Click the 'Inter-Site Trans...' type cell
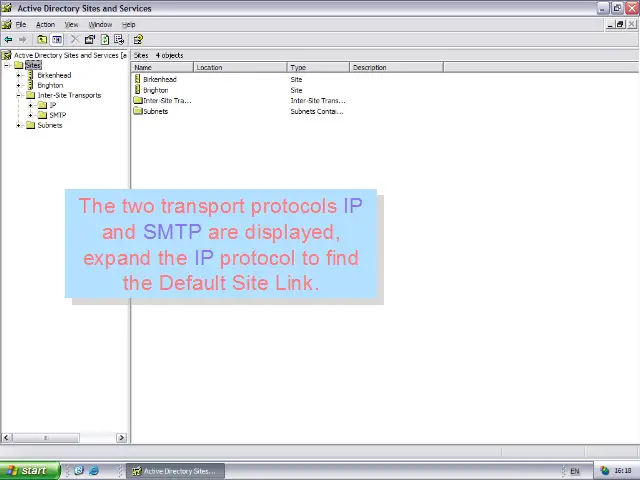 318,100
